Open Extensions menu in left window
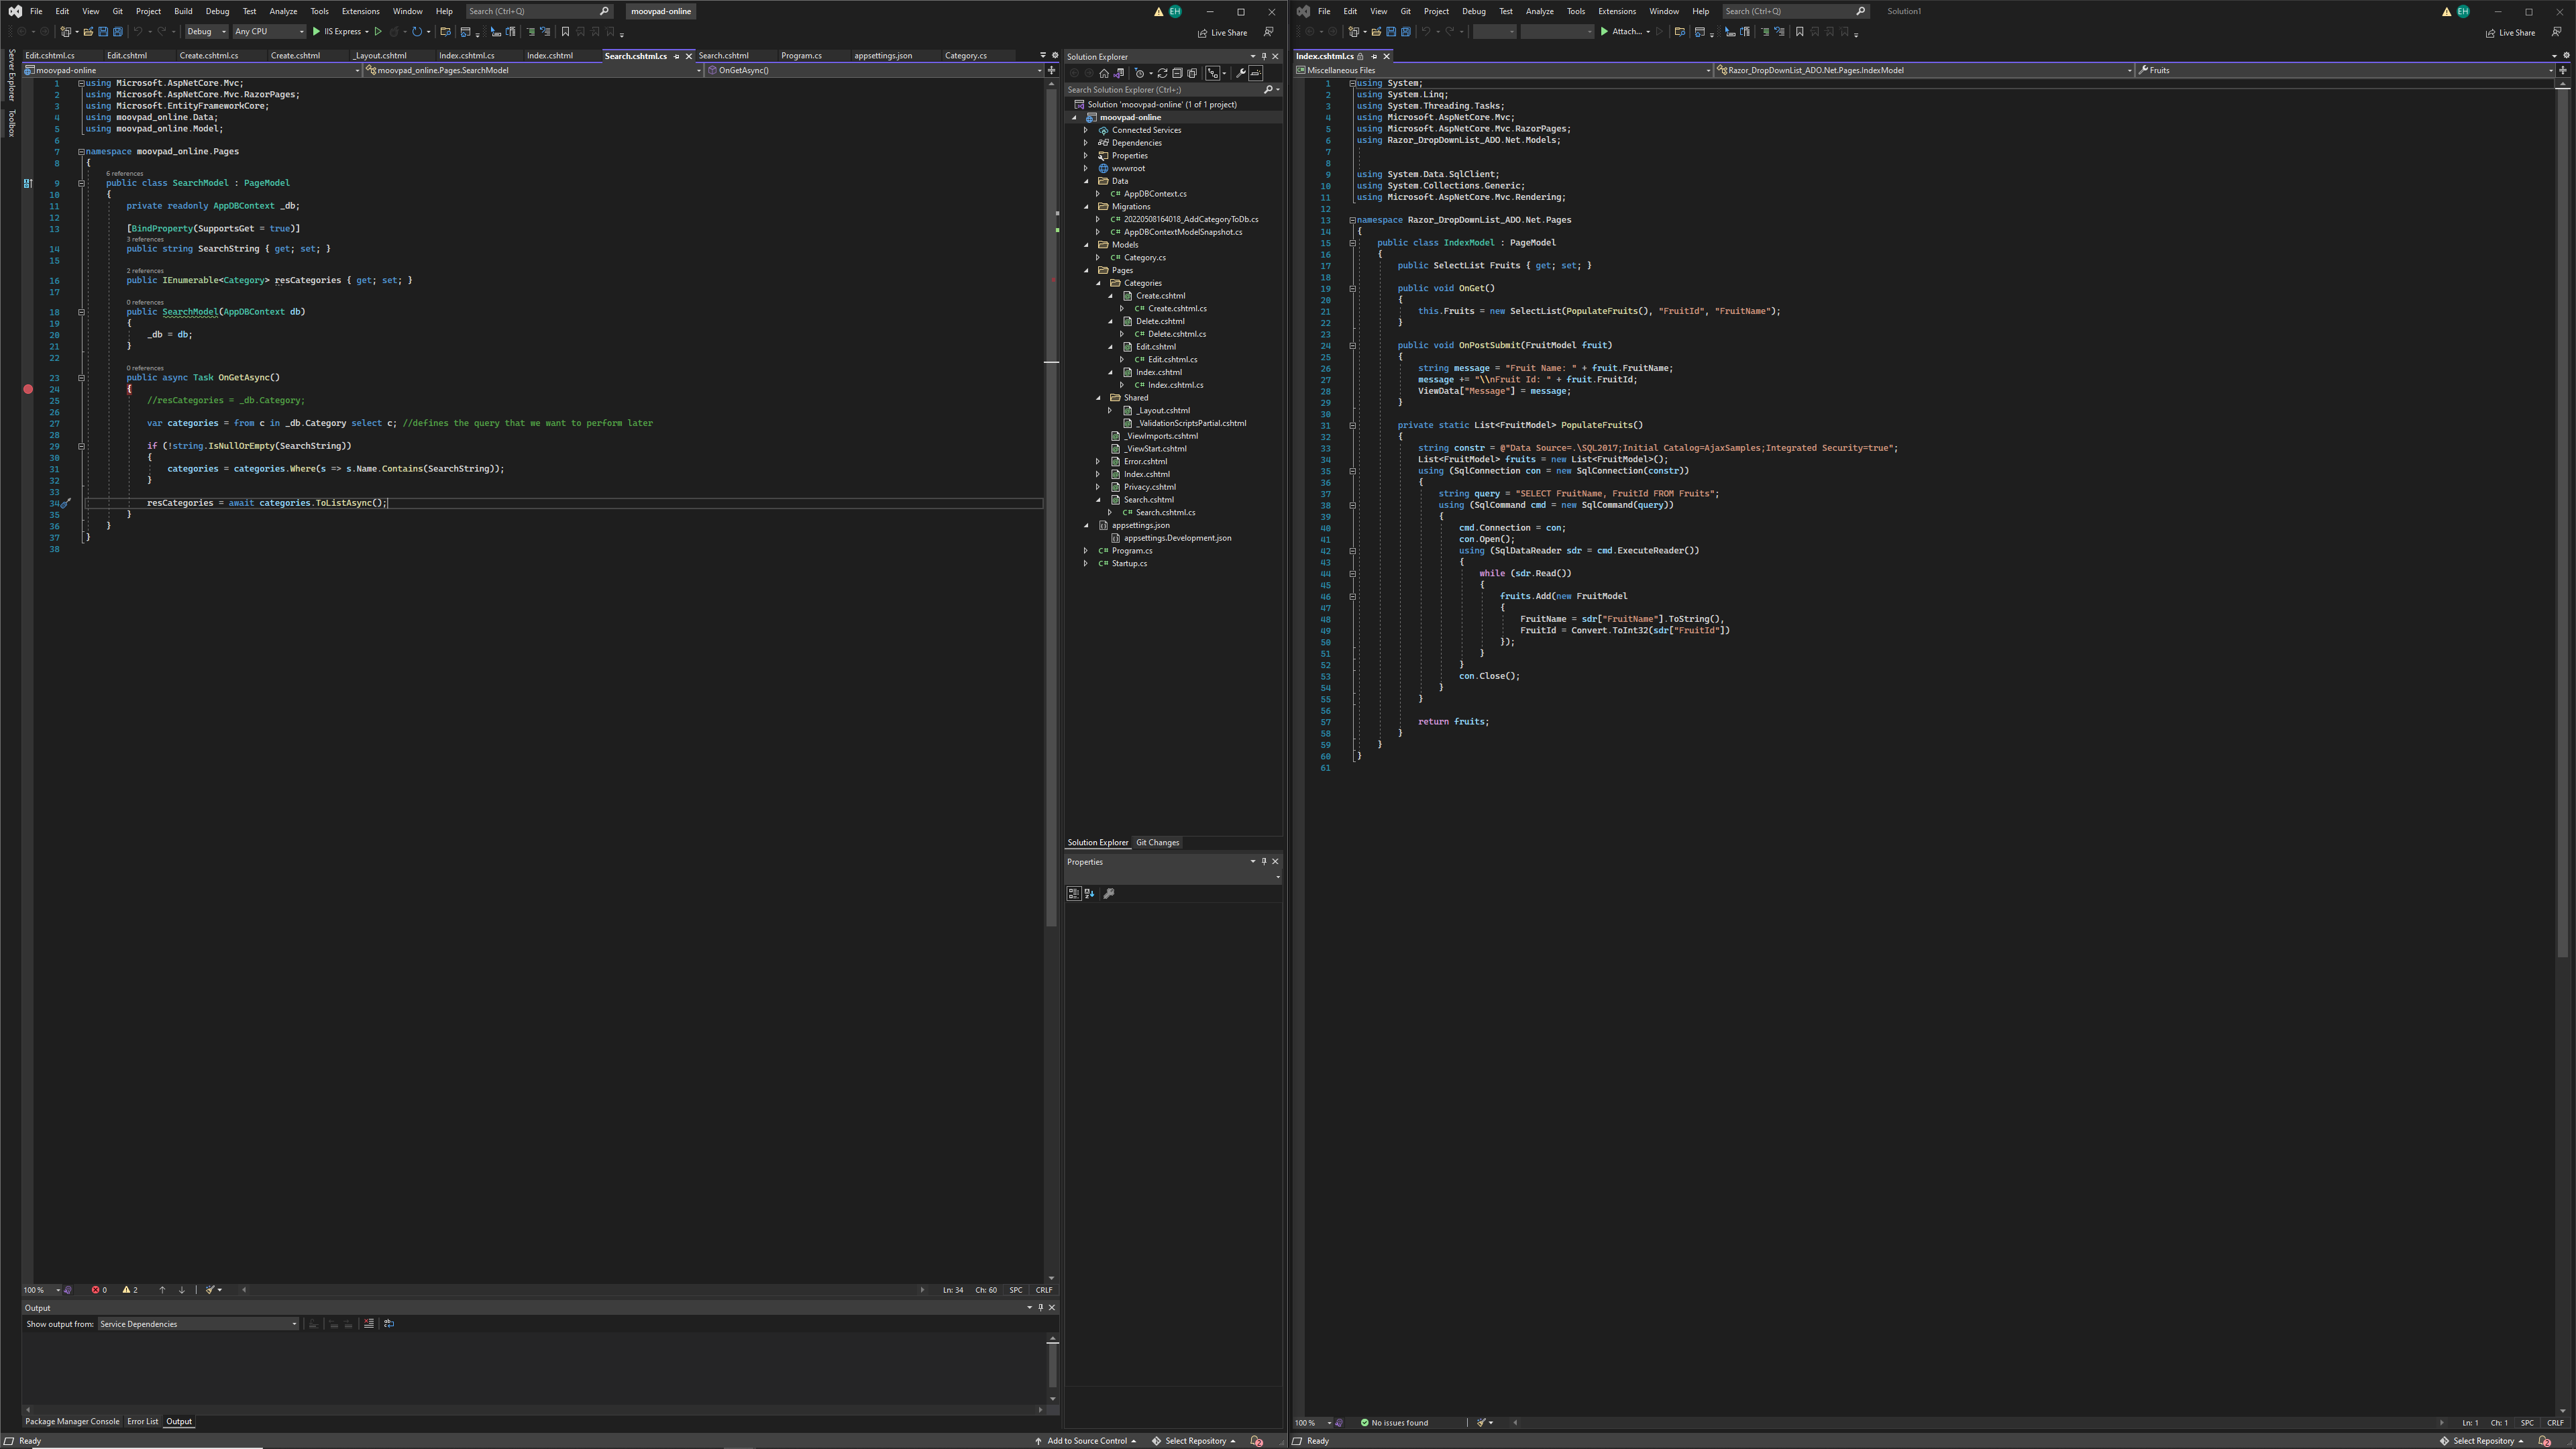This screenshot has height=1449, width=2576. point(360,12)
